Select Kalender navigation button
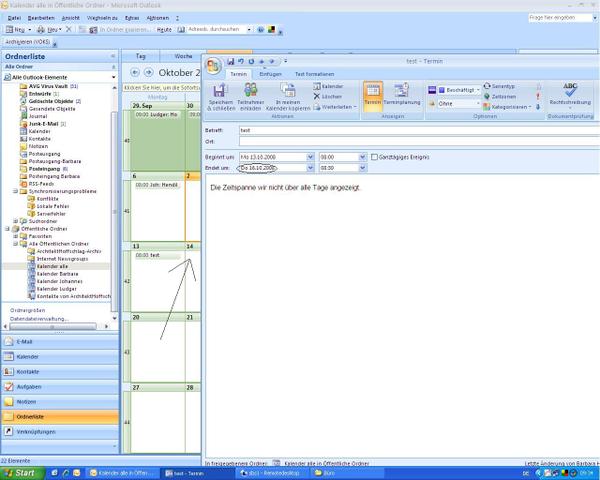 [x=60, y=357]
